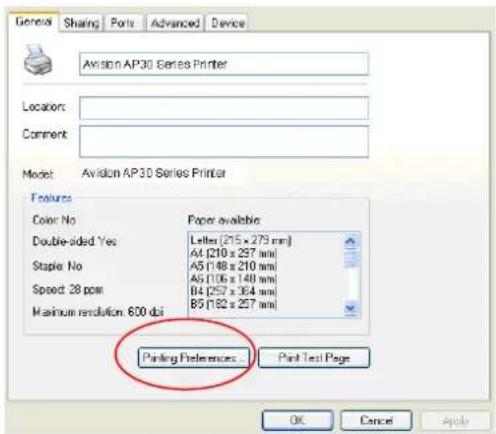496x434 pixels.
Task: Click the paper list scroll up arrow
Action: 351,241
